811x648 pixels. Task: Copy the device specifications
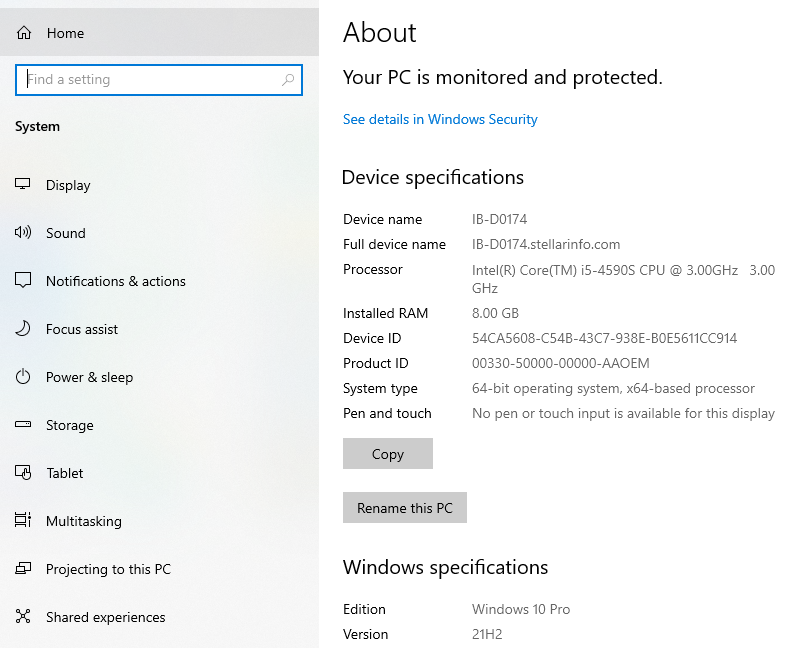tap(388, 454)
